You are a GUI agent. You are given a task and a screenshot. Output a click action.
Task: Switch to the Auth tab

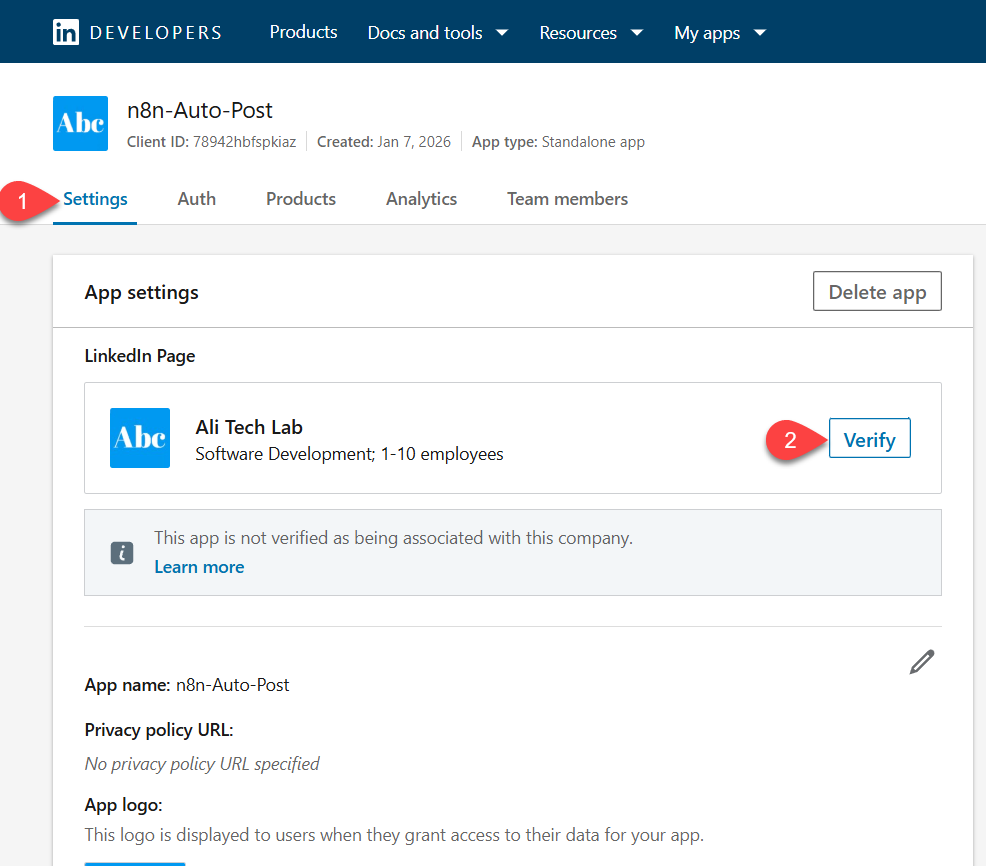click(x=197, y=199)
